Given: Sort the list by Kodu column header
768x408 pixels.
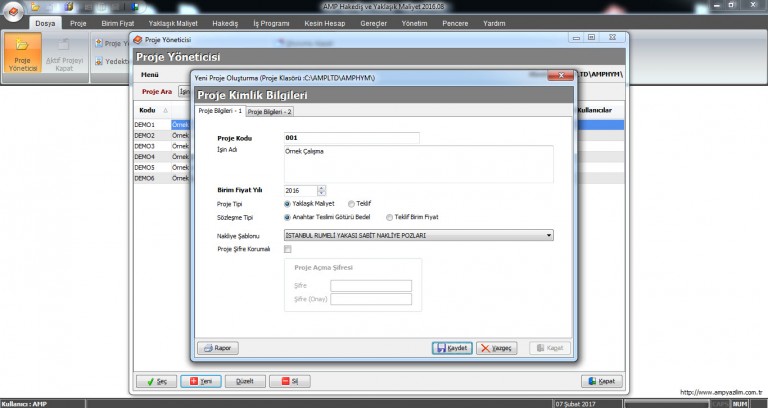Looking at the screenshot, I should [148, 110].
